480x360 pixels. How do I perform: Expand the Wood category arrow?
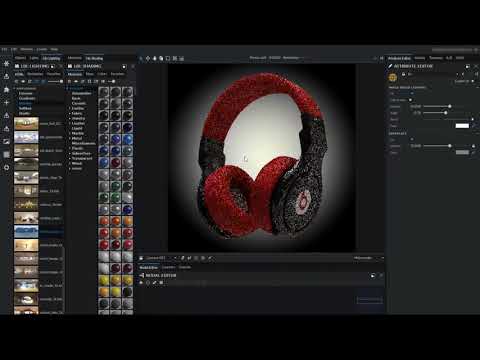(x=70, y=163)
